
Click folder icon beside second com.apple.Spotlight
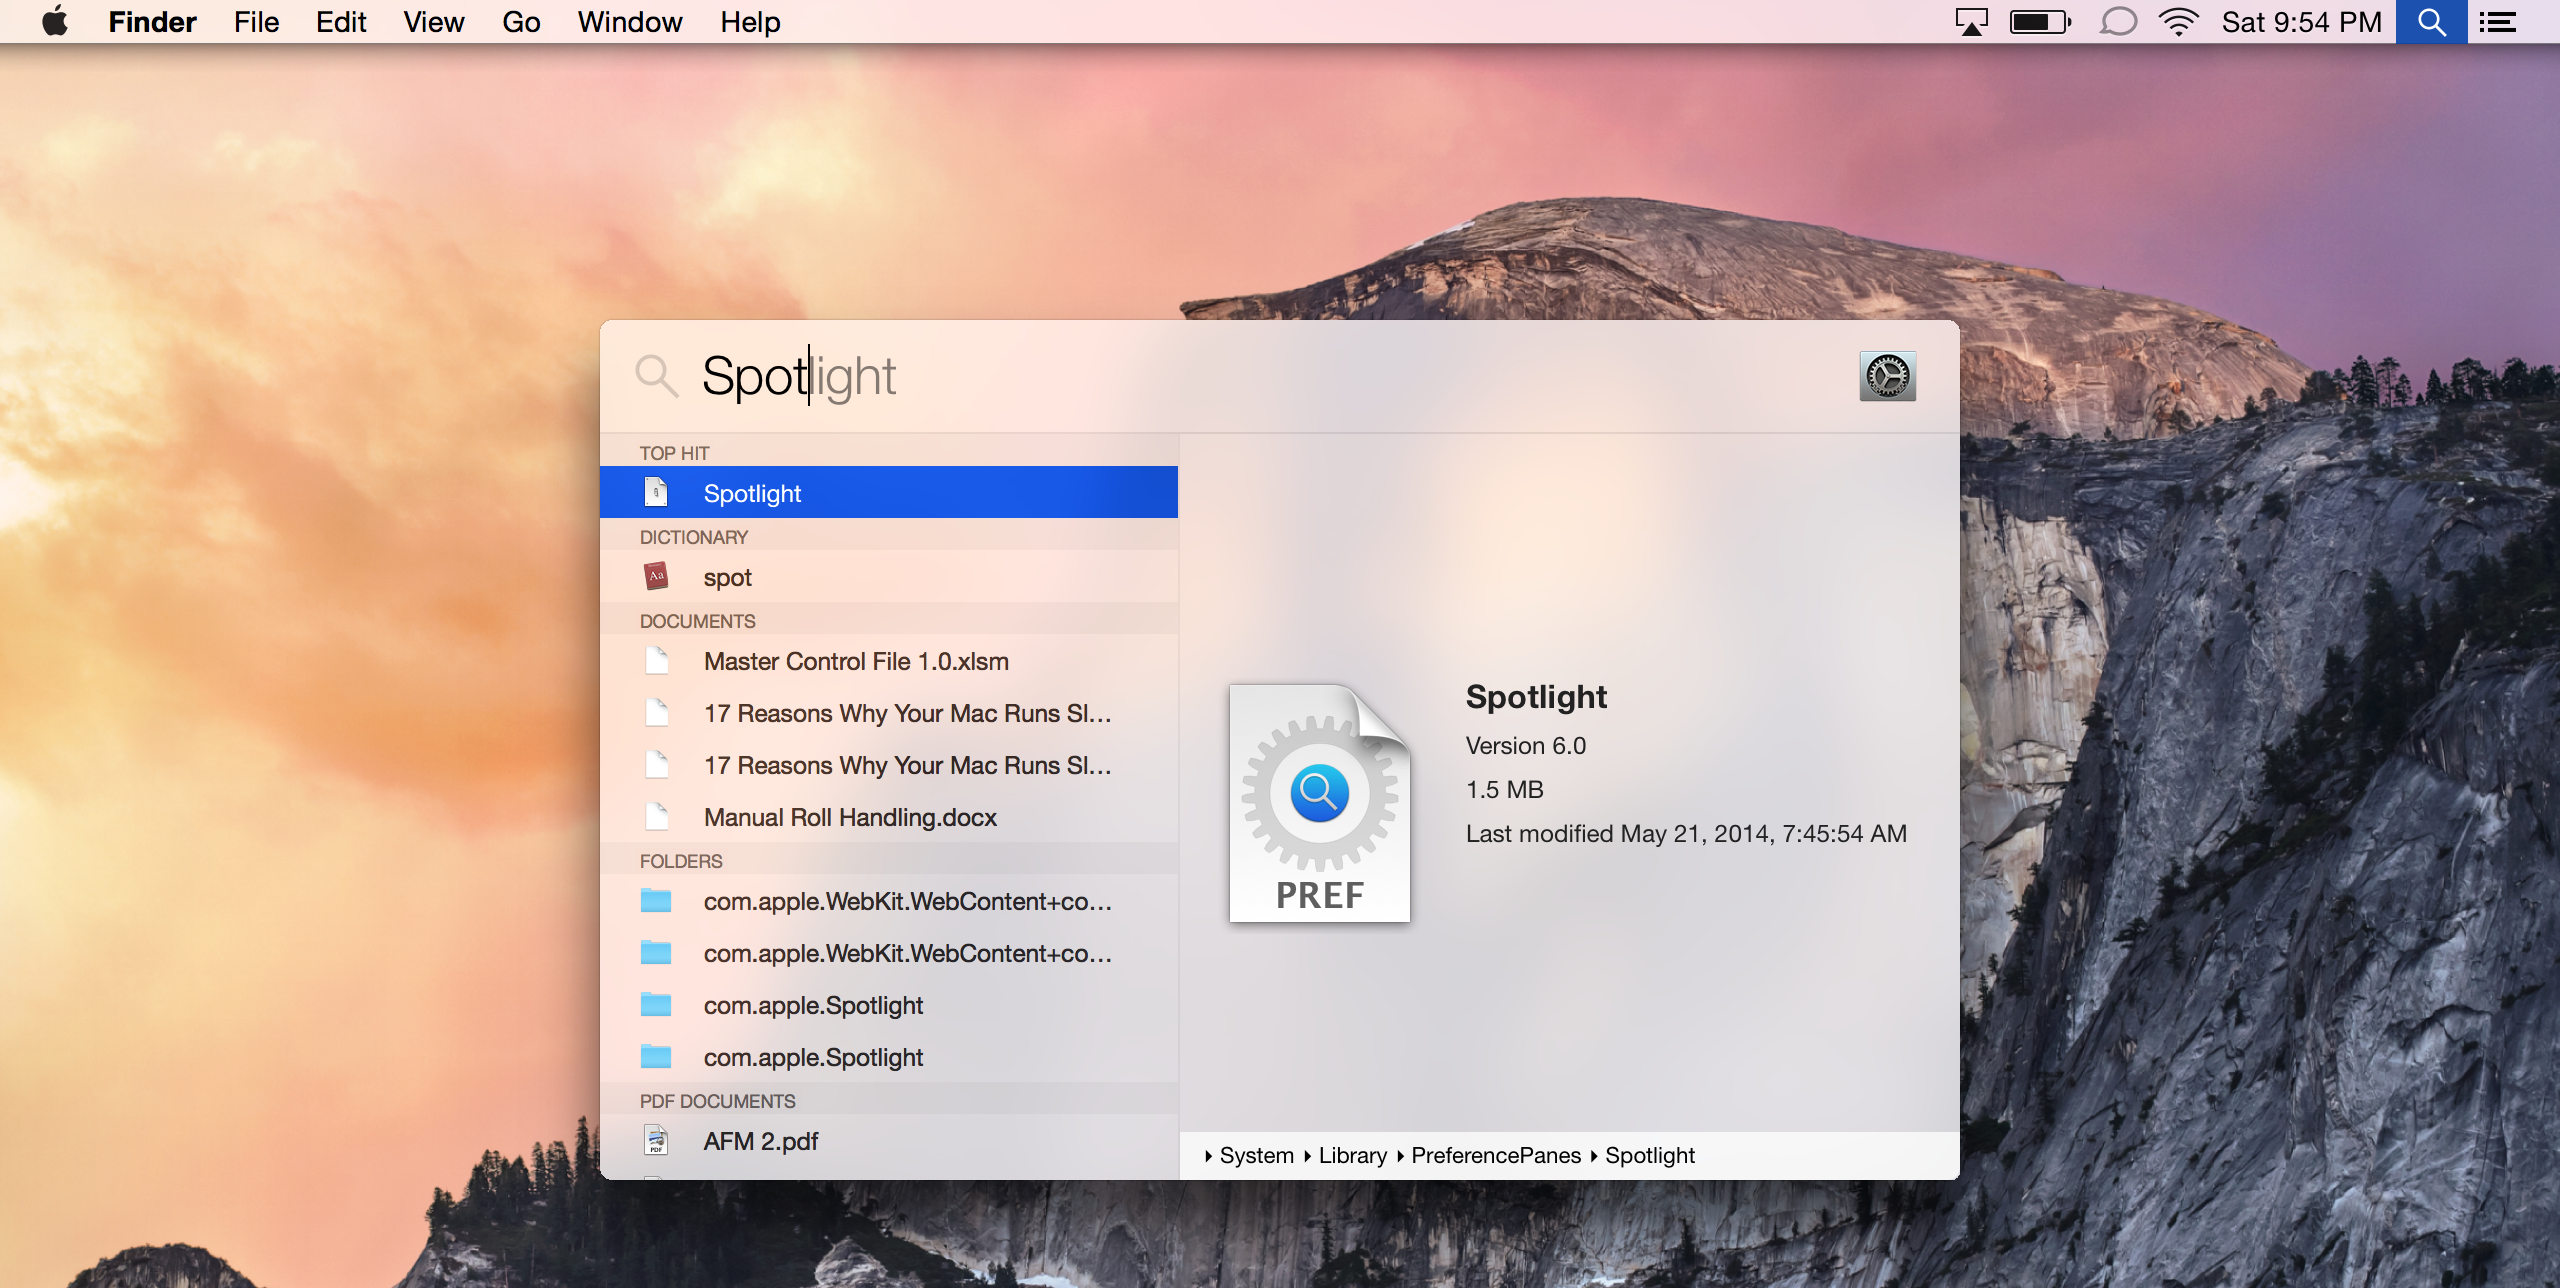coord(656,1056)
